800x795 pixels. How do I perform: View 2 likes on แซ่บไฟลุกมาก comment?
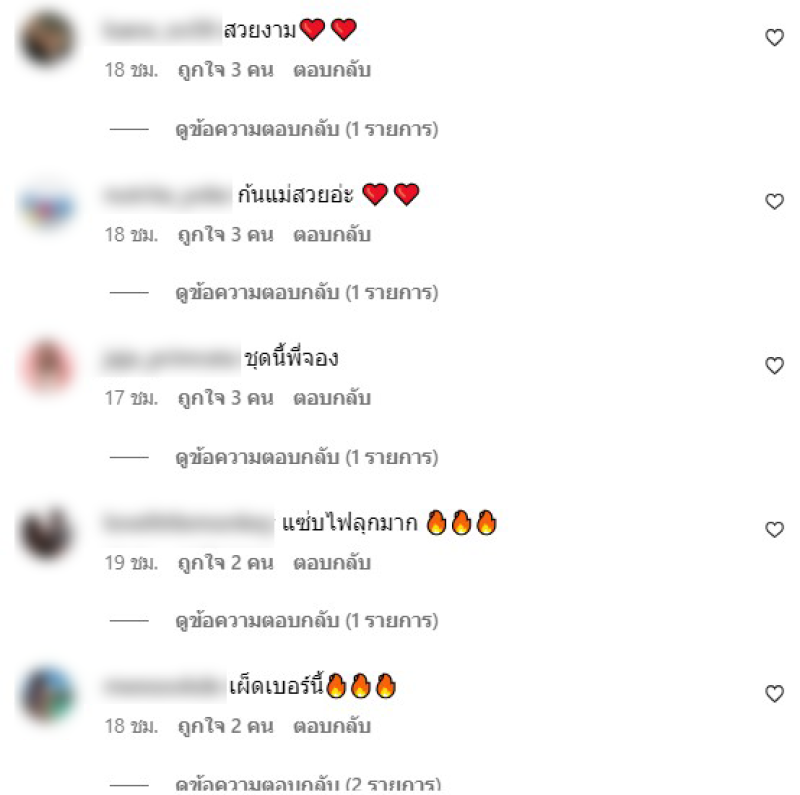[x=226, y=563]
